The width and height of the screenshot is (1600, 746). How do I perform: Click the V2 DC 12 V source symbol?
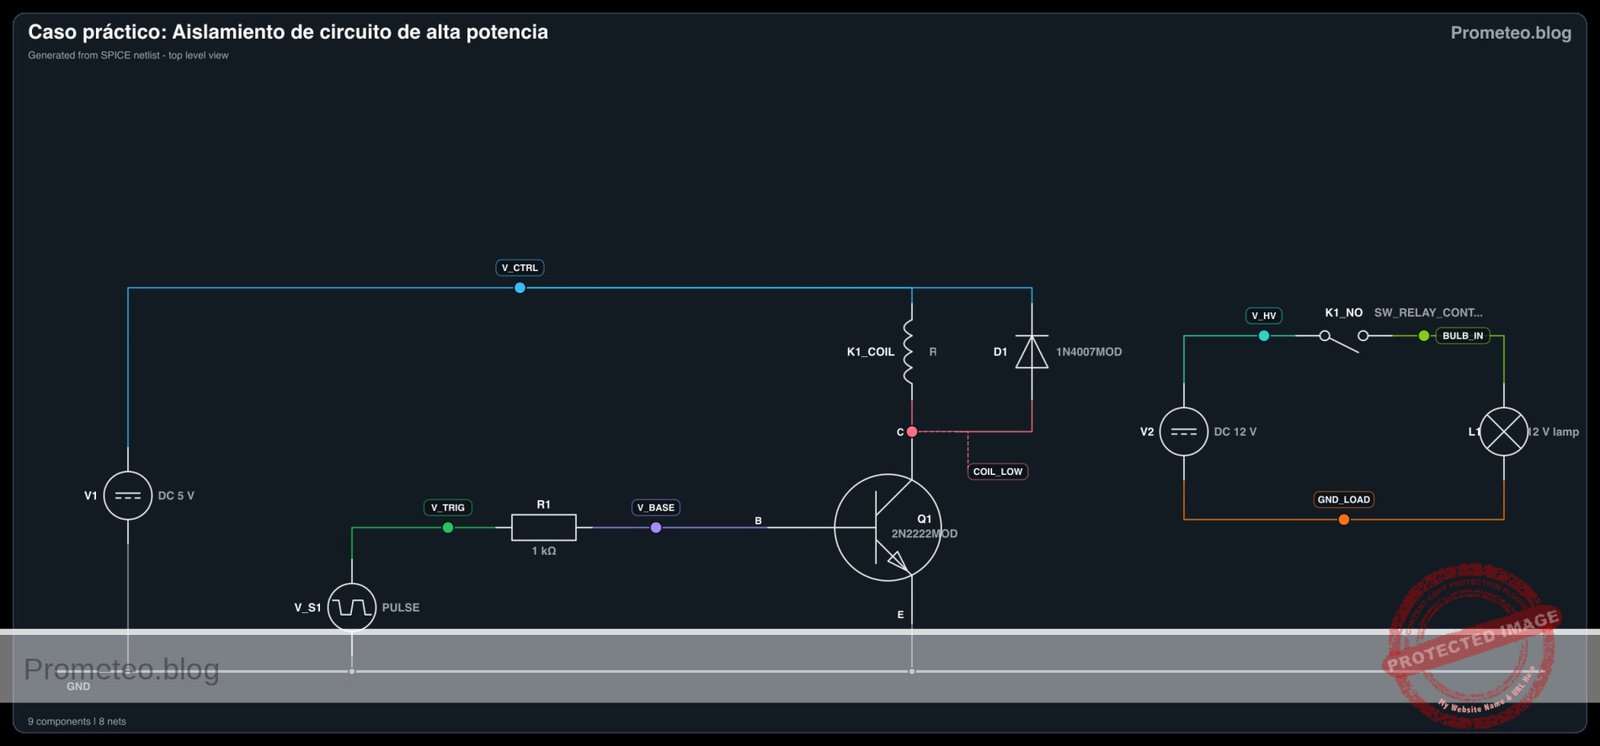point(1184,432)
